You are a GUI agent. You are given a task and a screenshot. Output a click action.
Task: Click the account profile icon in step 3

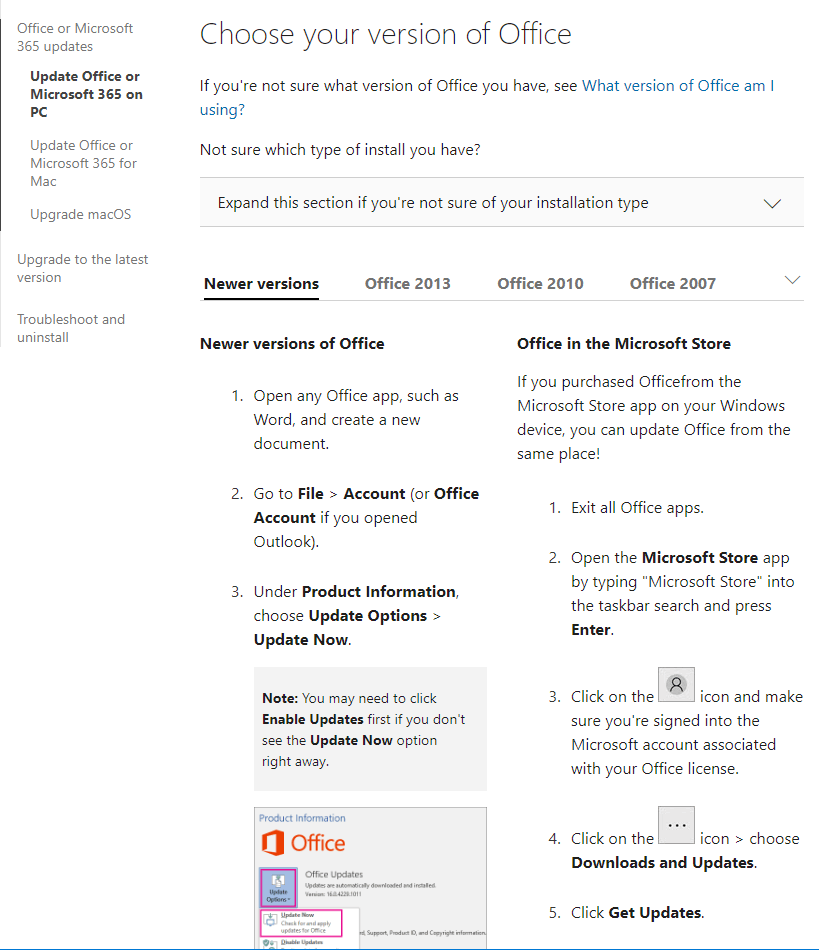point(677,684)
